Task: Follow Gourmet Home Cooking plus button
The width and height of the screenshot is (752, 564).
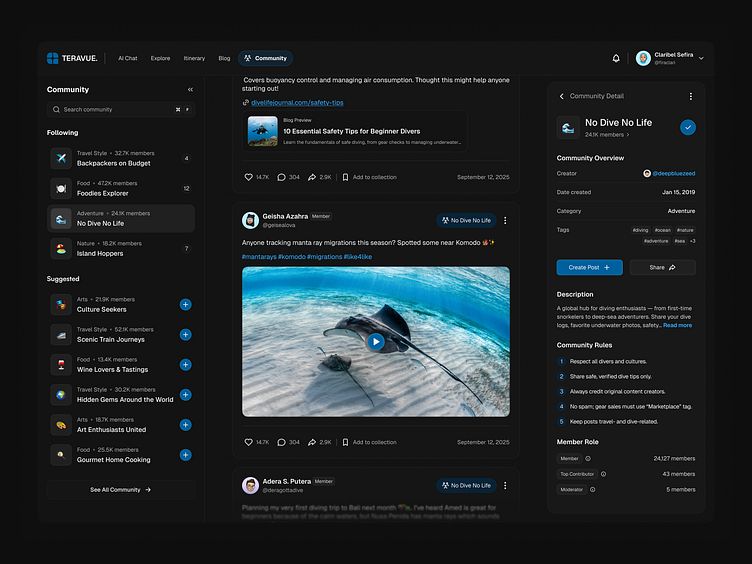Action: tap(186, 455)
